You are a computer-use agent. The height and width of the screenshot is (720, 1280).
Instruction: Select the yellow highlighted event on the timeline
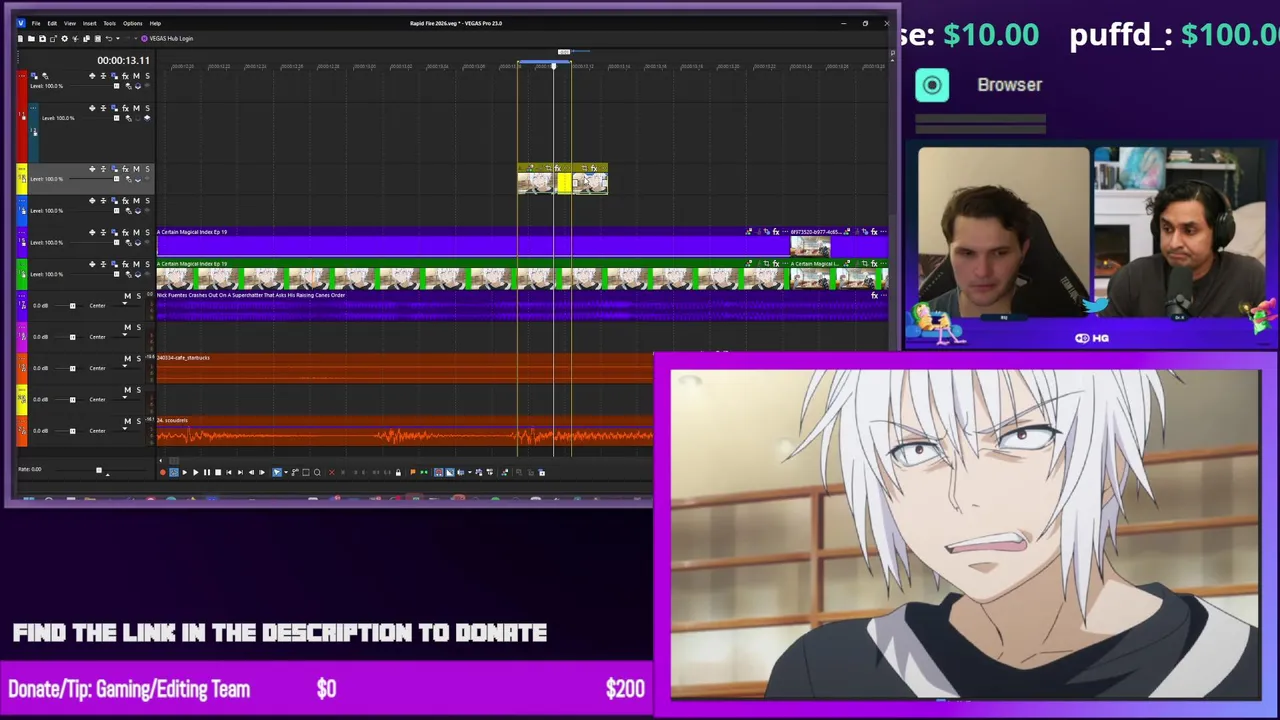[x=564, y=183]
